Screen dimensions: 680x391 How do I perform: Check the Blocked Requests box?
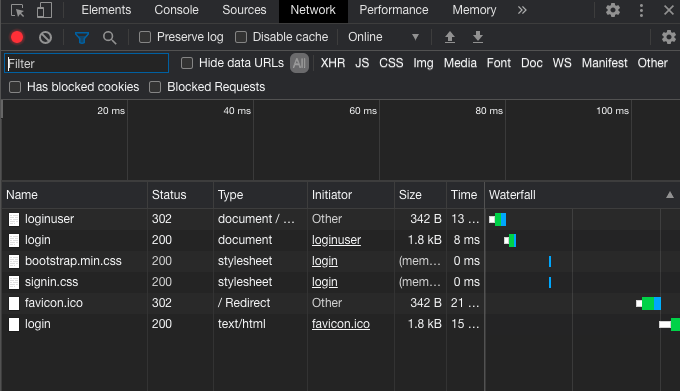[x=155, y=87]
